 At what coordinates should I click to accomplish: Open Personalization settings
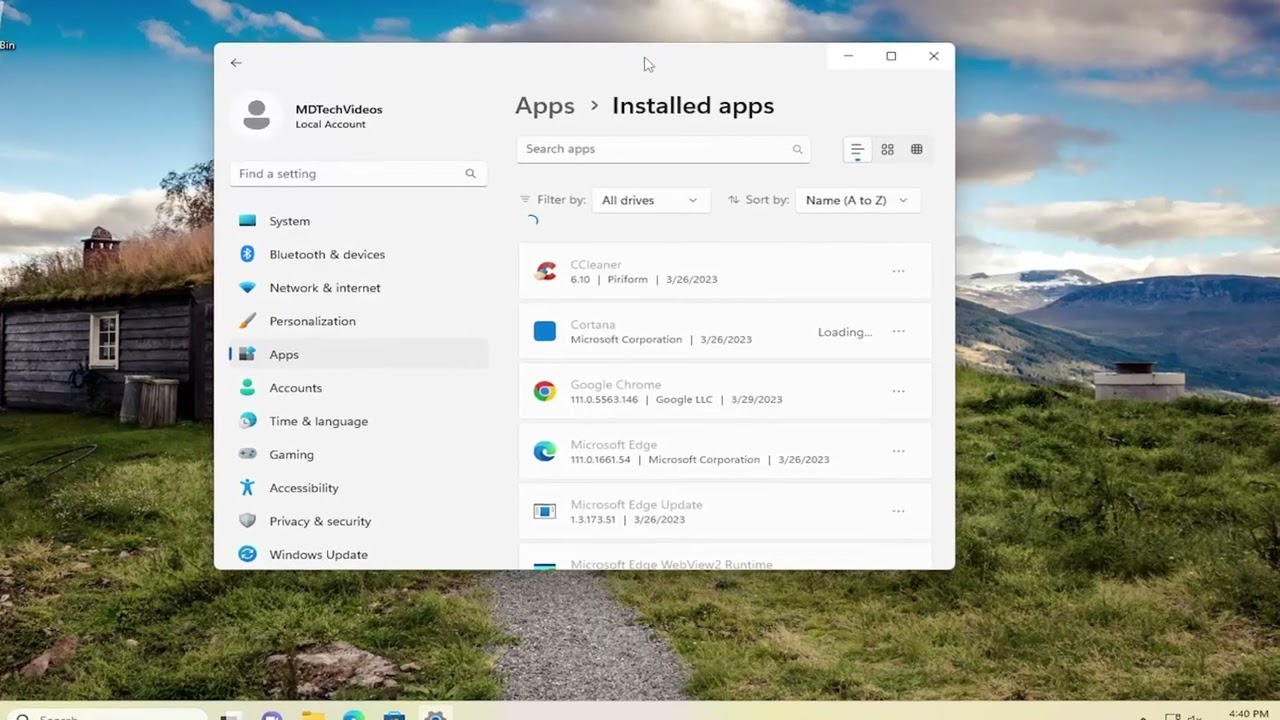[359, 321]
